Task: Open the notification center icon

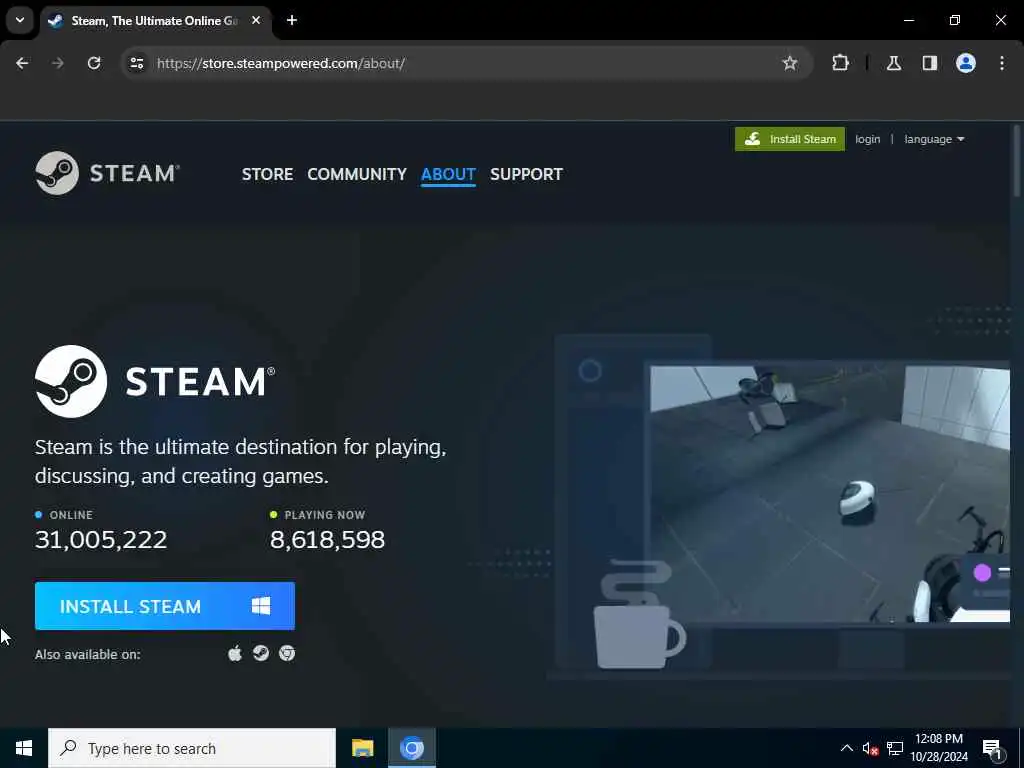Action: click(x=992, y=748)
